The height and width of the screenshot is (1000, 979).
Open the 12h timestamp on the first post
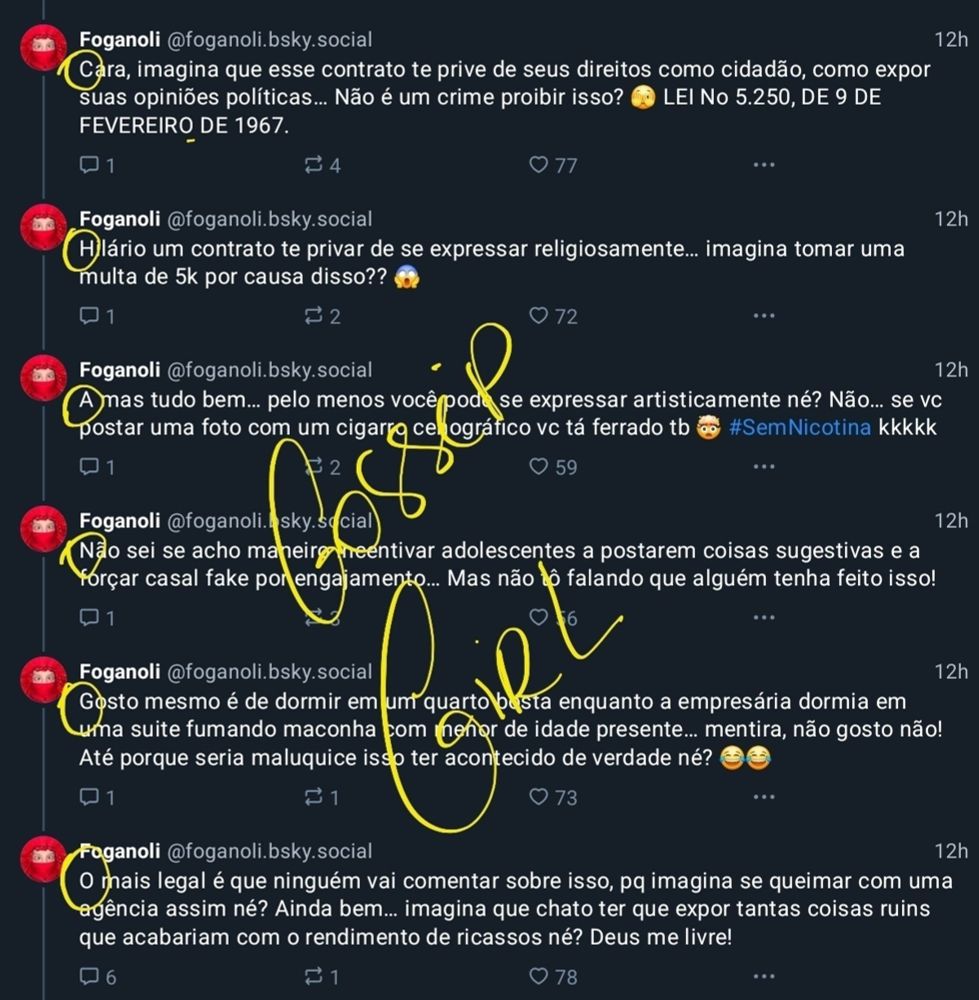951,40
